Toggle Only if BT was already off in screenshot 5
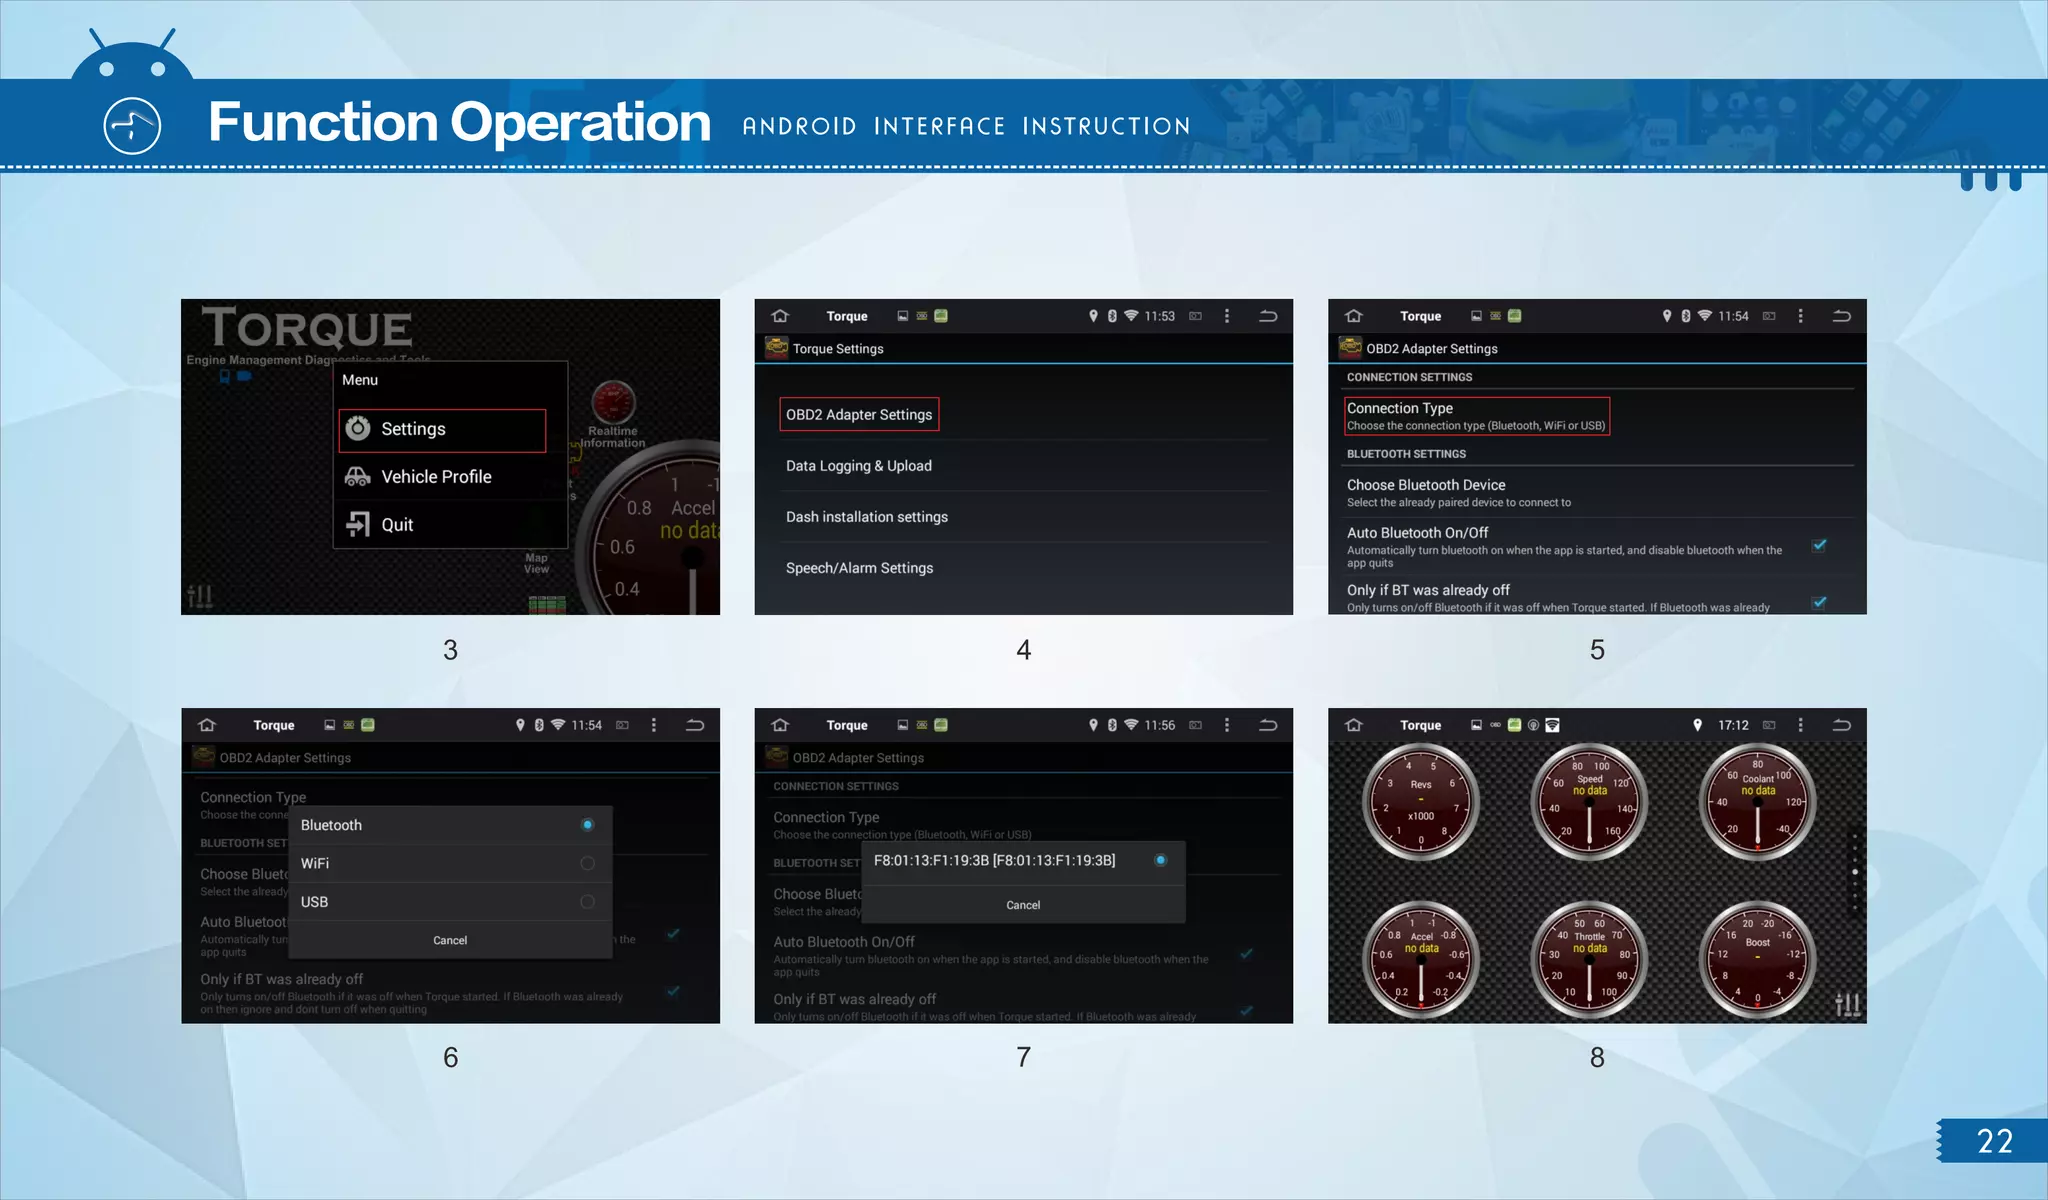Viewport: 2048px width, 1200px height. 1819,603
